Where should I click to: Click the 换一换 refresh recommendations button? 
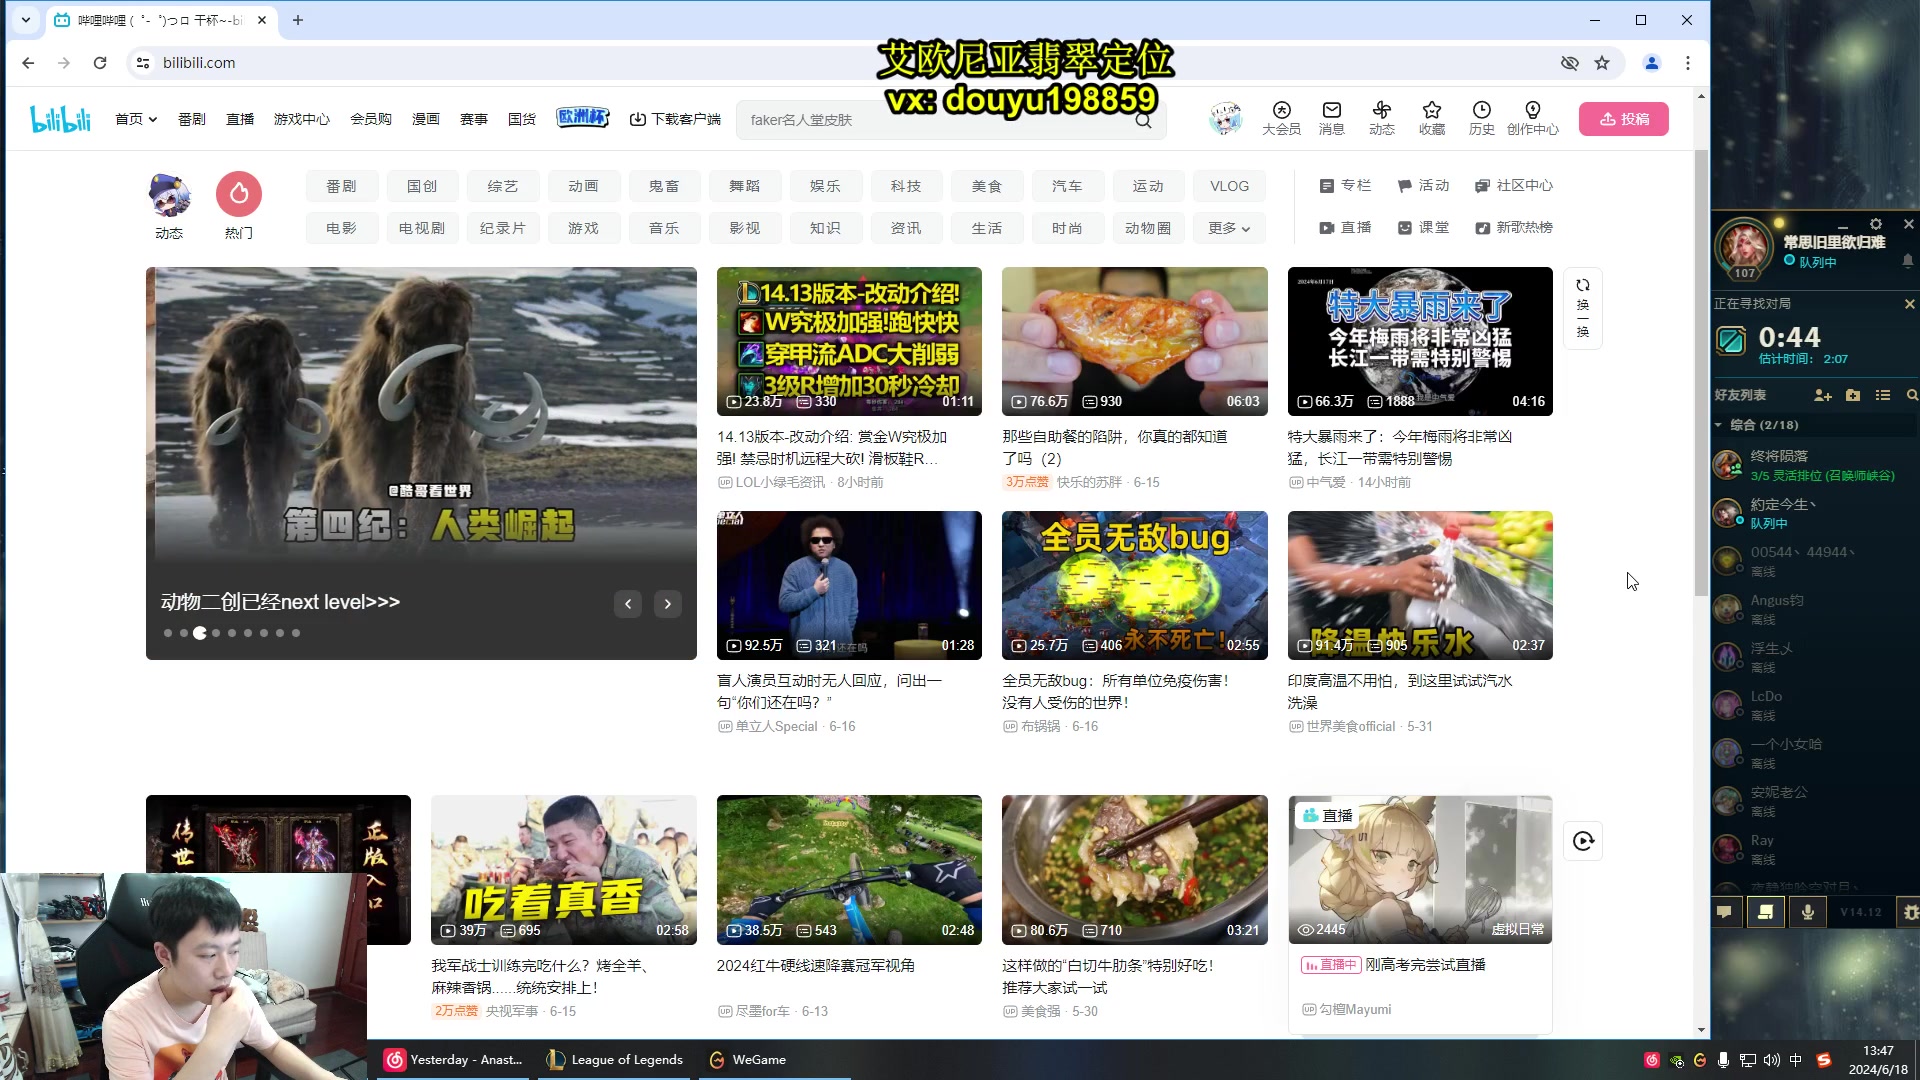(x=1582, y=308)
